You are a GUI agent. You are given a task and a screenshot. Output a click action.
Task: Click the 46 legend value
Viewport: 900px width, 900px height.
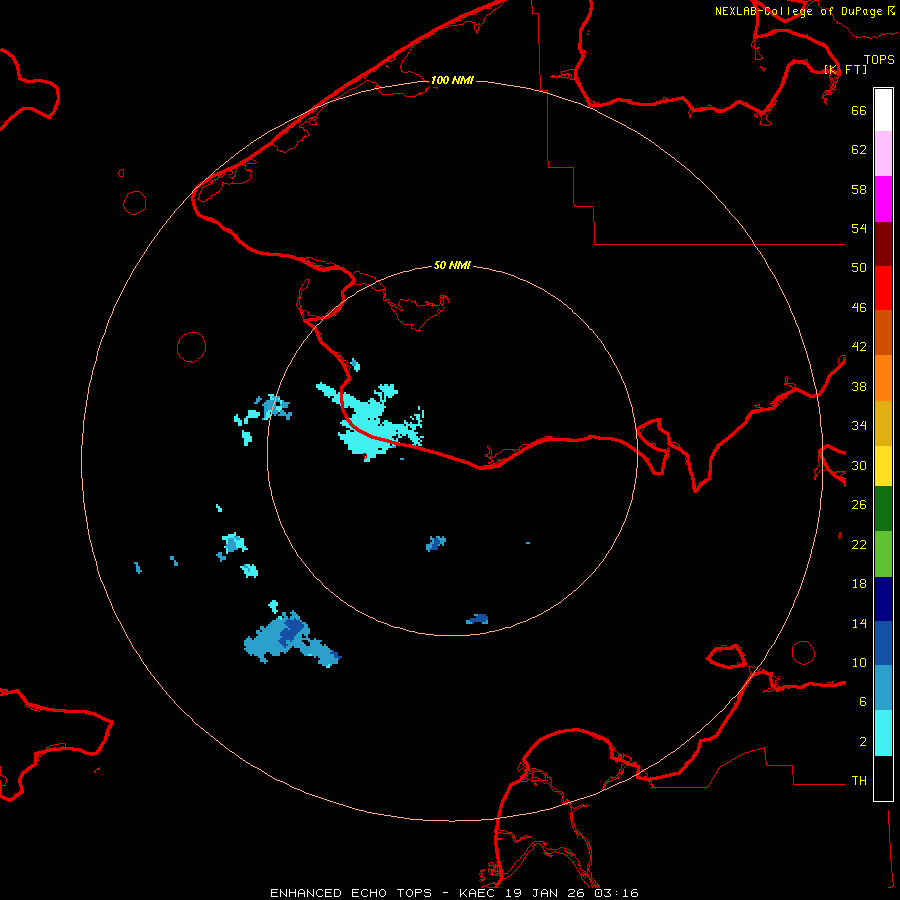[859, 308]
